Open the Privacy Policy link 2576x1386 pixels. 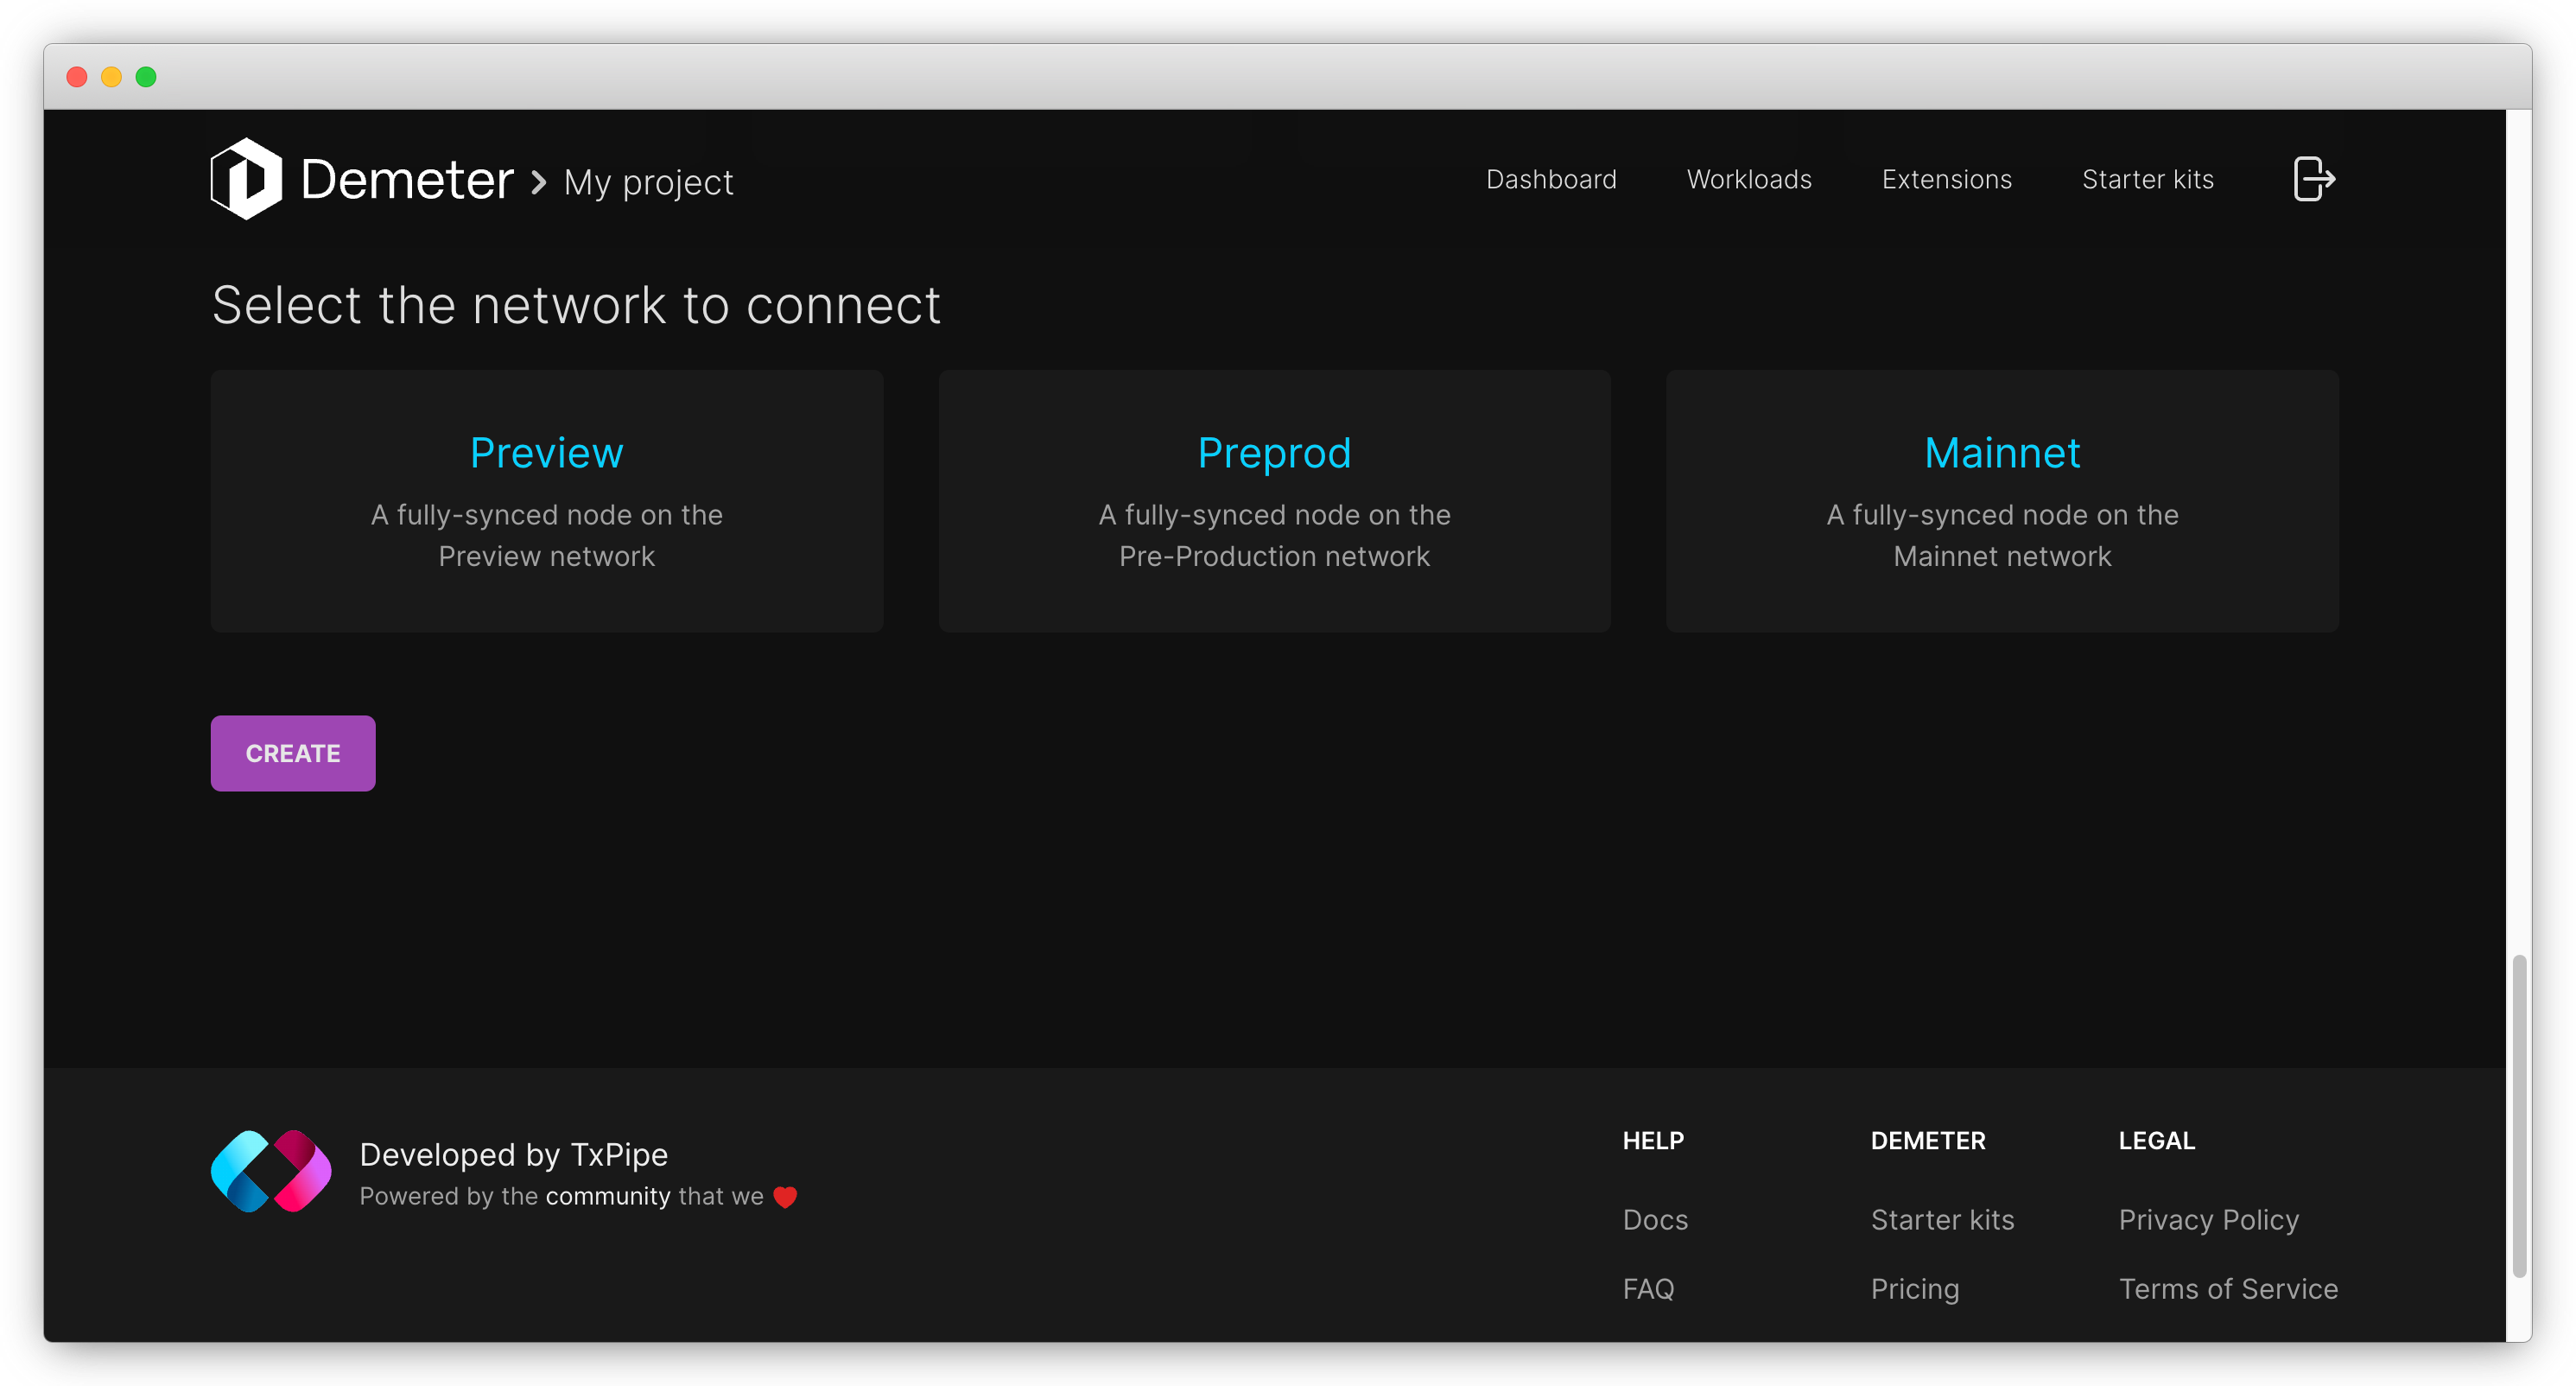pyautogui.click(x=2209, y=1219)
